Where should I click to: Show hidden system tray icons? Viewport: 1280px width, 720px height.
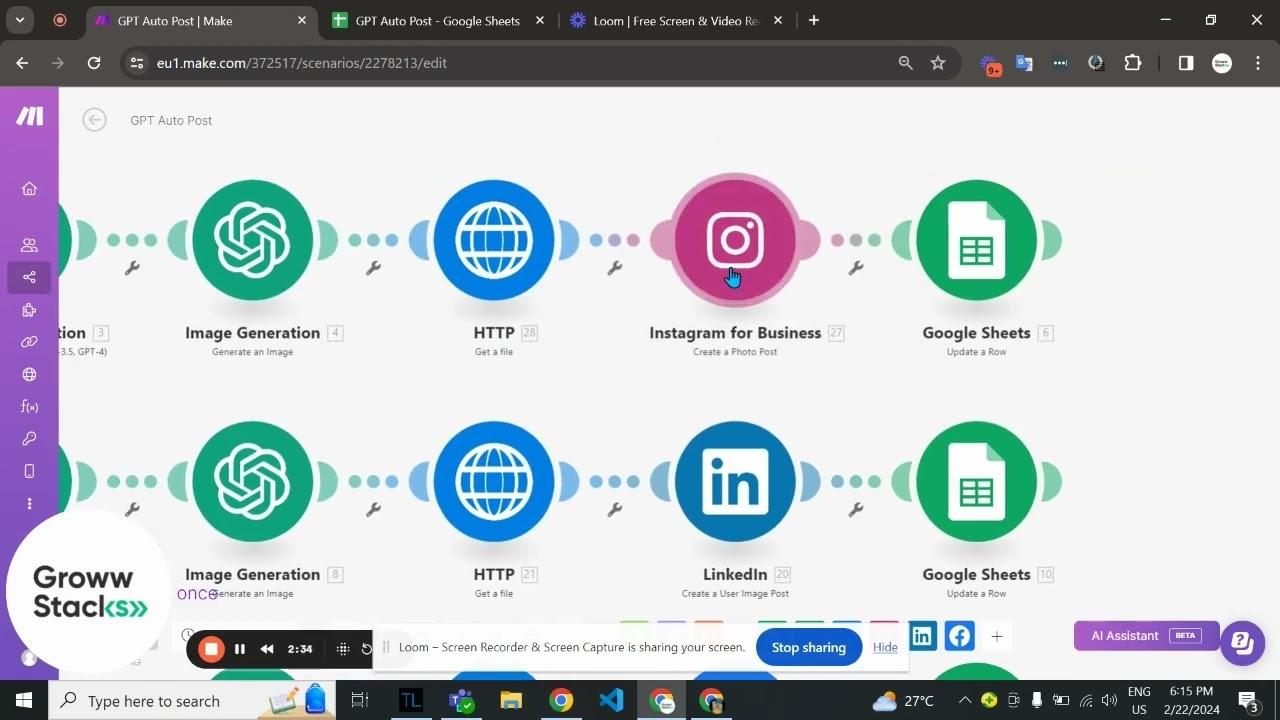click(x=965, y=700)
